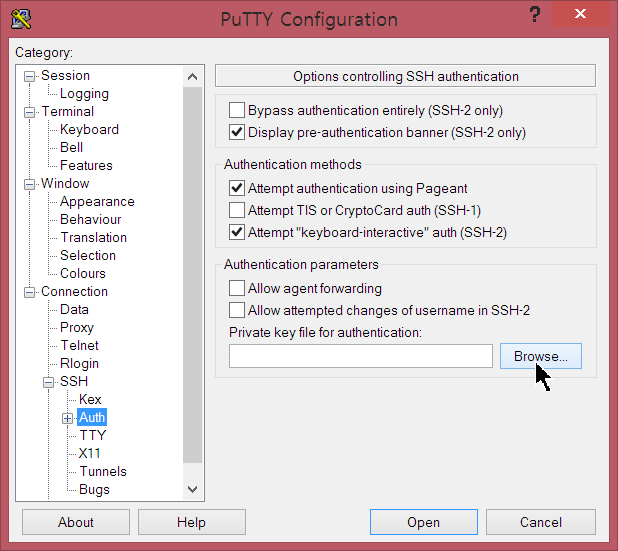This screenshot has height=551, width=618.
Task: Select the Window category
Action: tap(65, 183)
